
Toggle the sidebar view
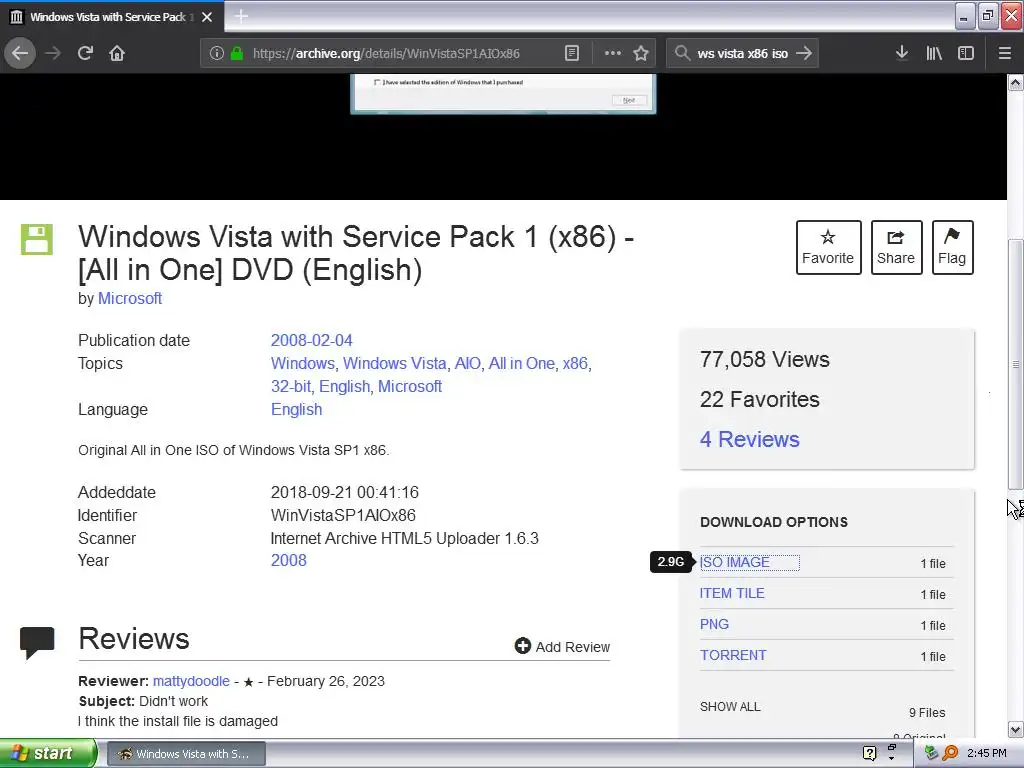click(x=966, y=54)
